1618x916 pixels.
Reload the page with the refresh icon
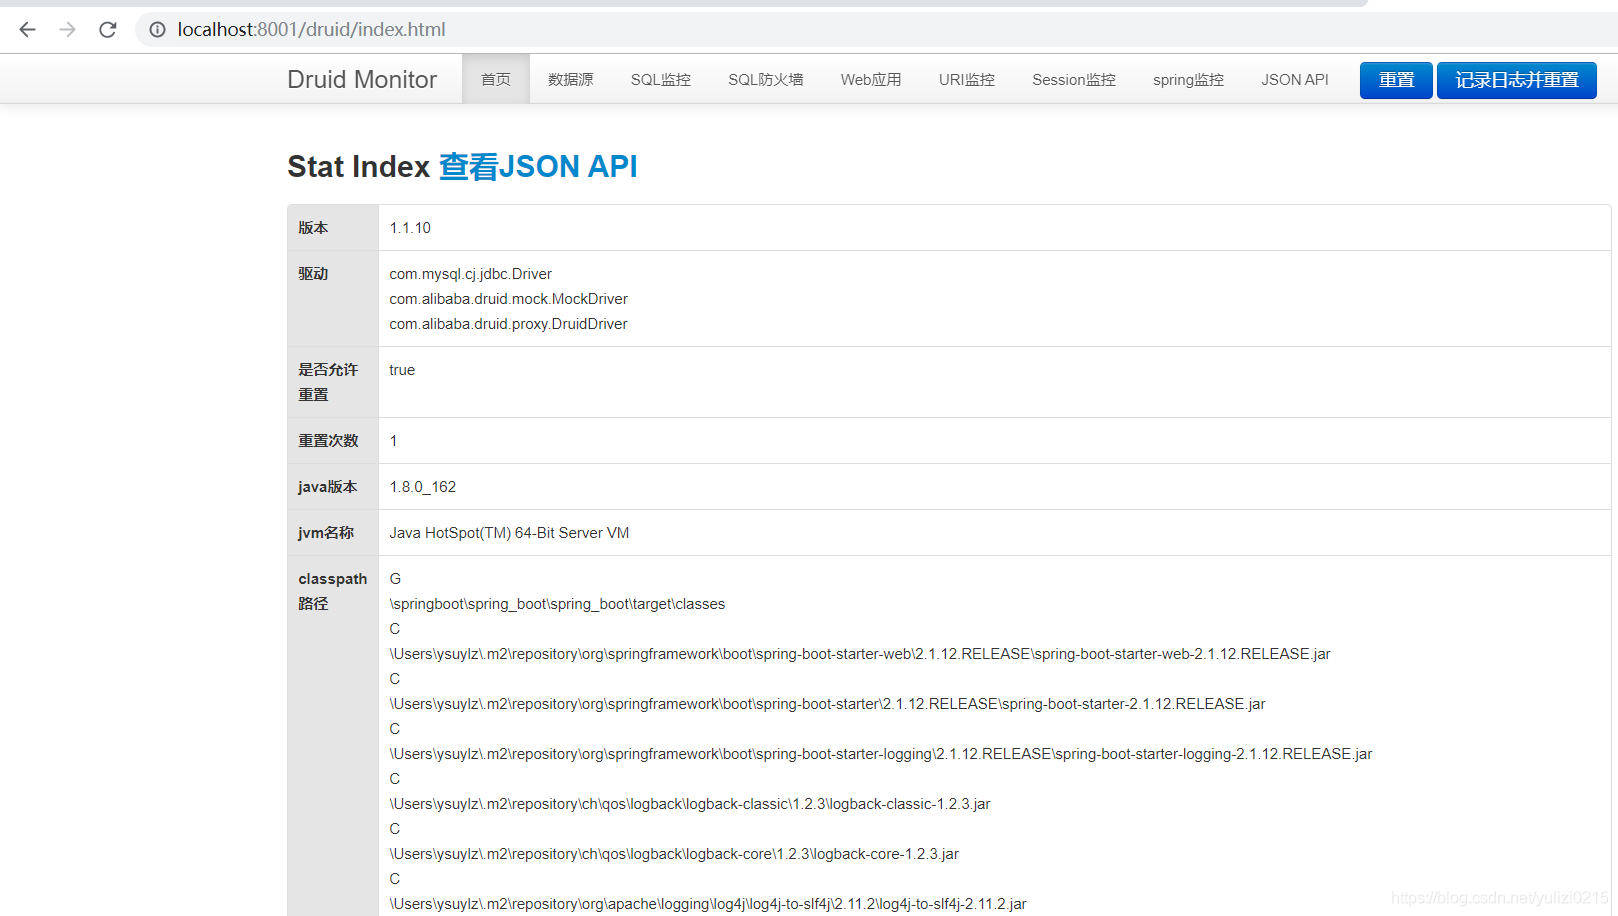coord(108,30)
